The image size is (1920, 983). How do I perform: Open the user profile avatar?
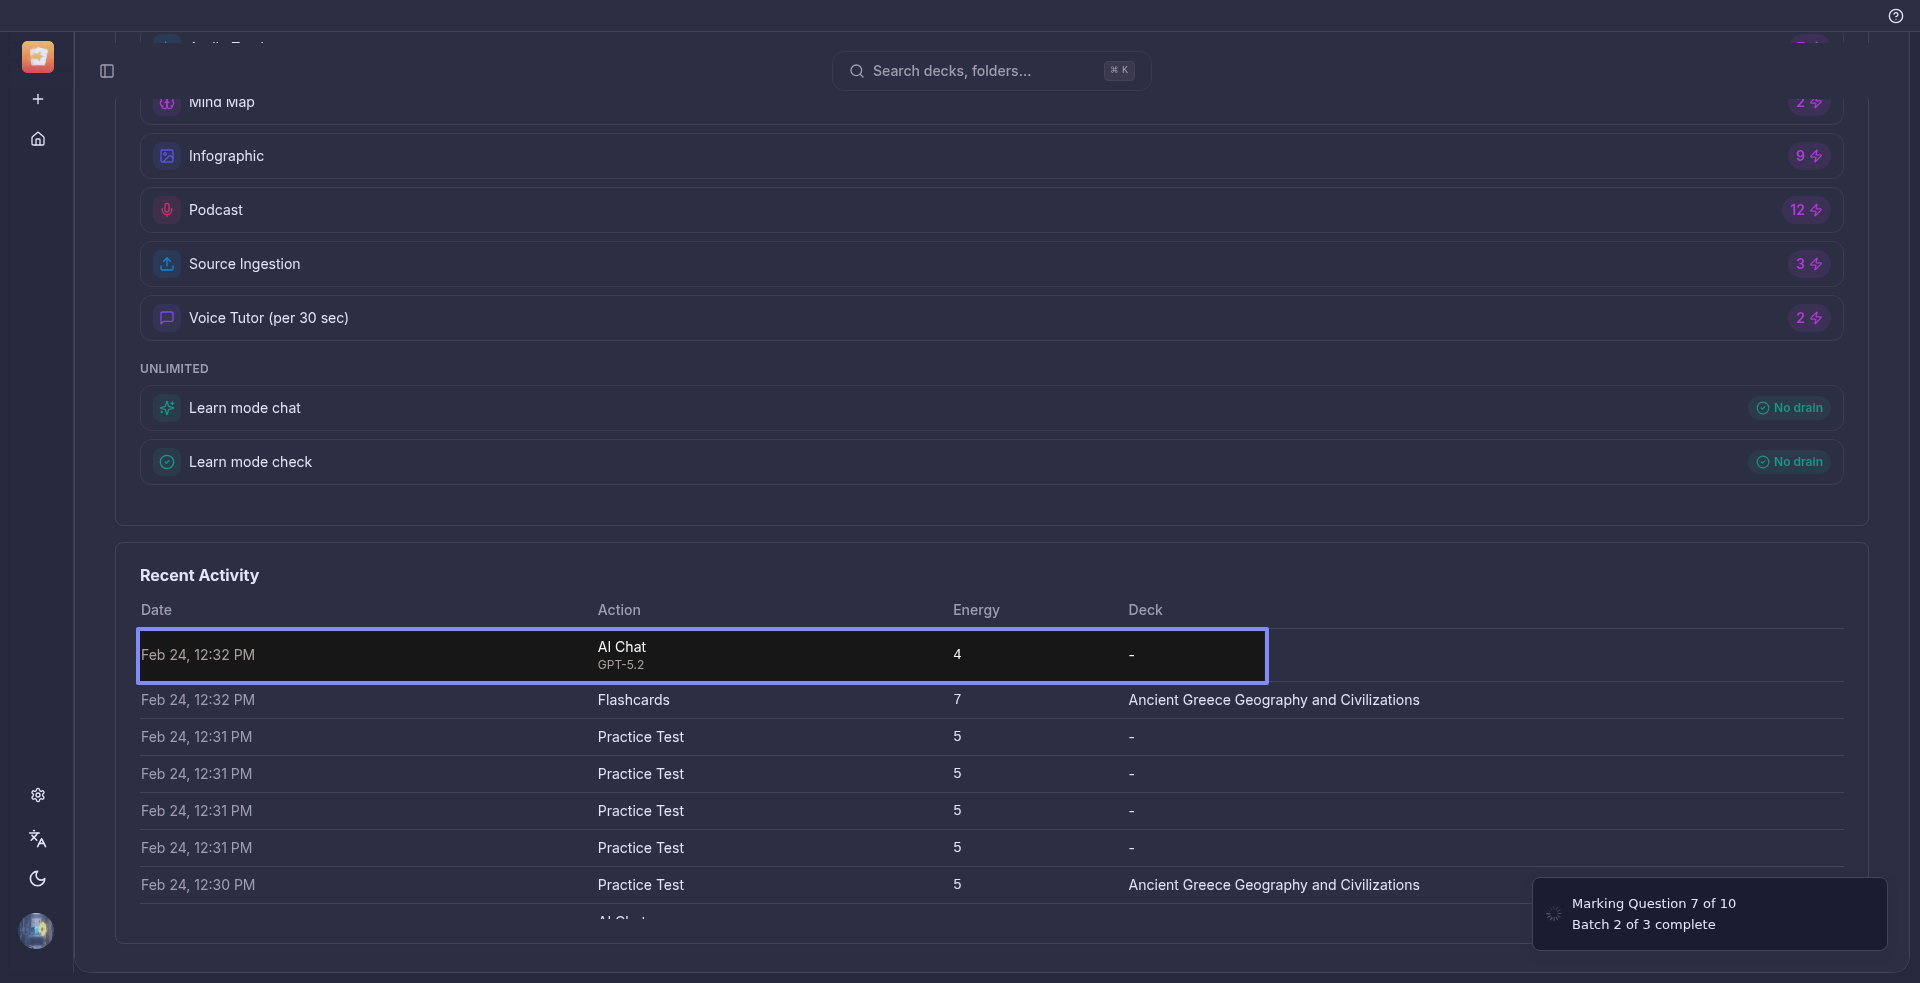coord(36,931)
